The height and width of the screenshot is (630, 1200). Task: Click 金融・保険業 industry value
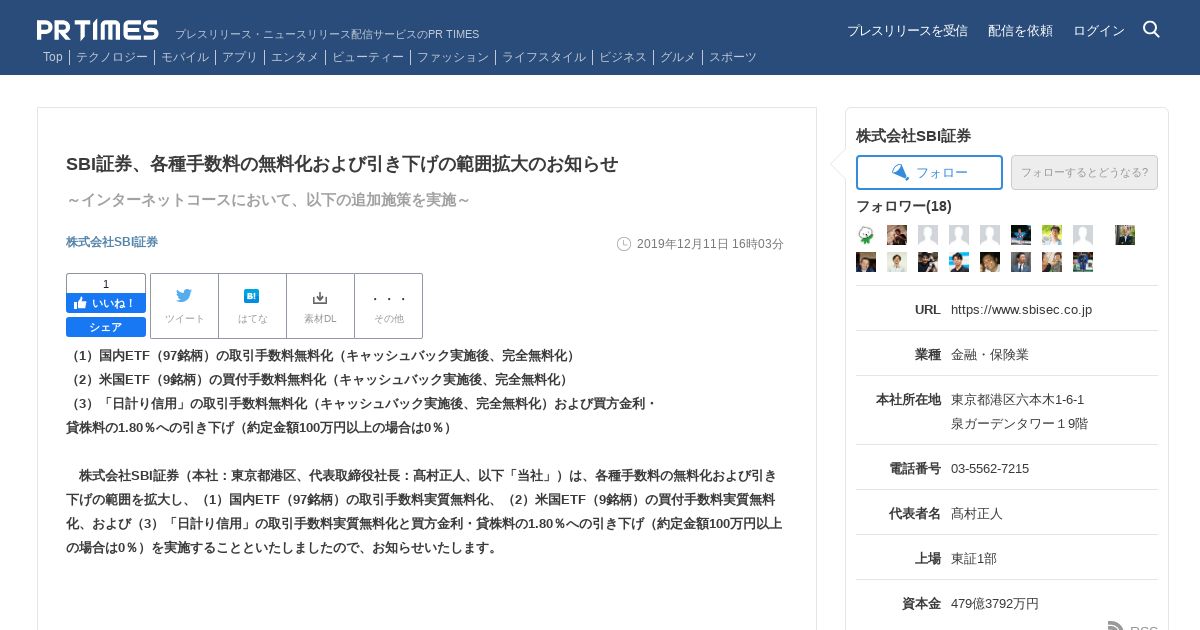coord(990,354)
